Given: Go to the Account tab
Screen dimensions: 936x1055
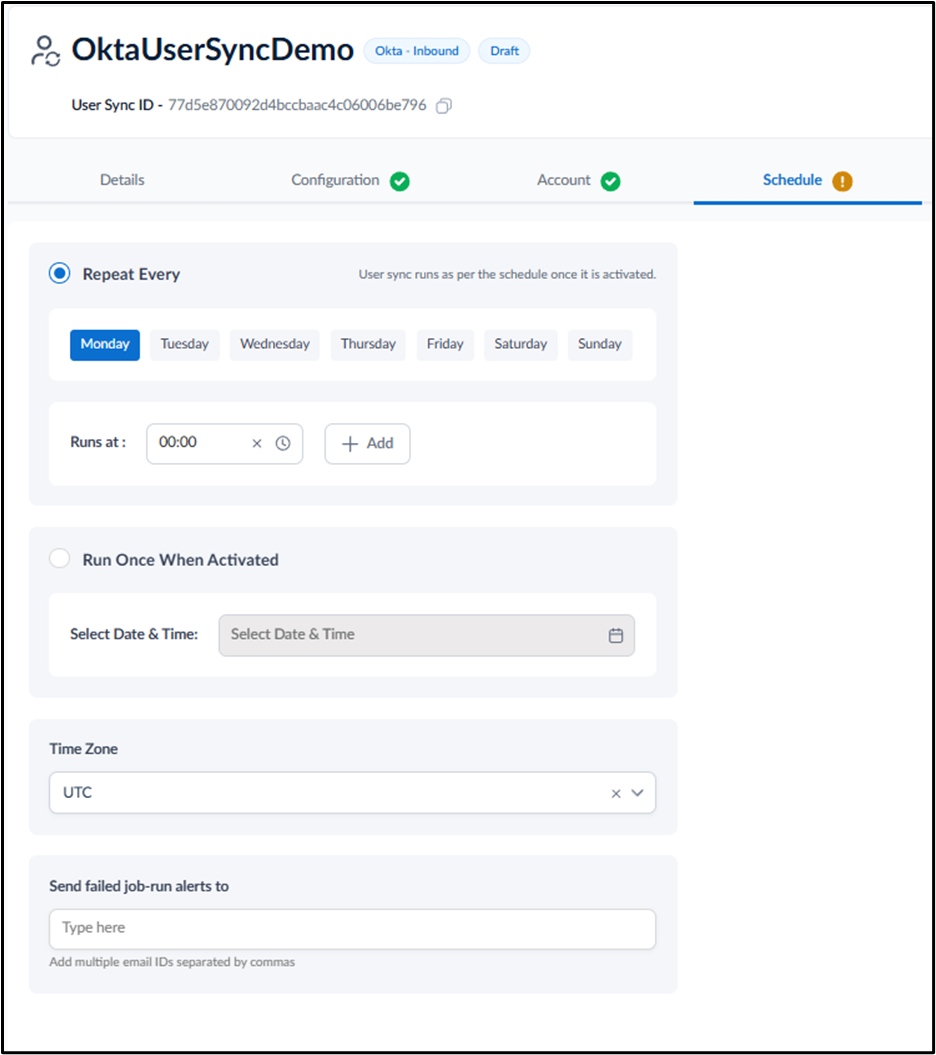Looking at the screenshot, I should pos(564,180).
